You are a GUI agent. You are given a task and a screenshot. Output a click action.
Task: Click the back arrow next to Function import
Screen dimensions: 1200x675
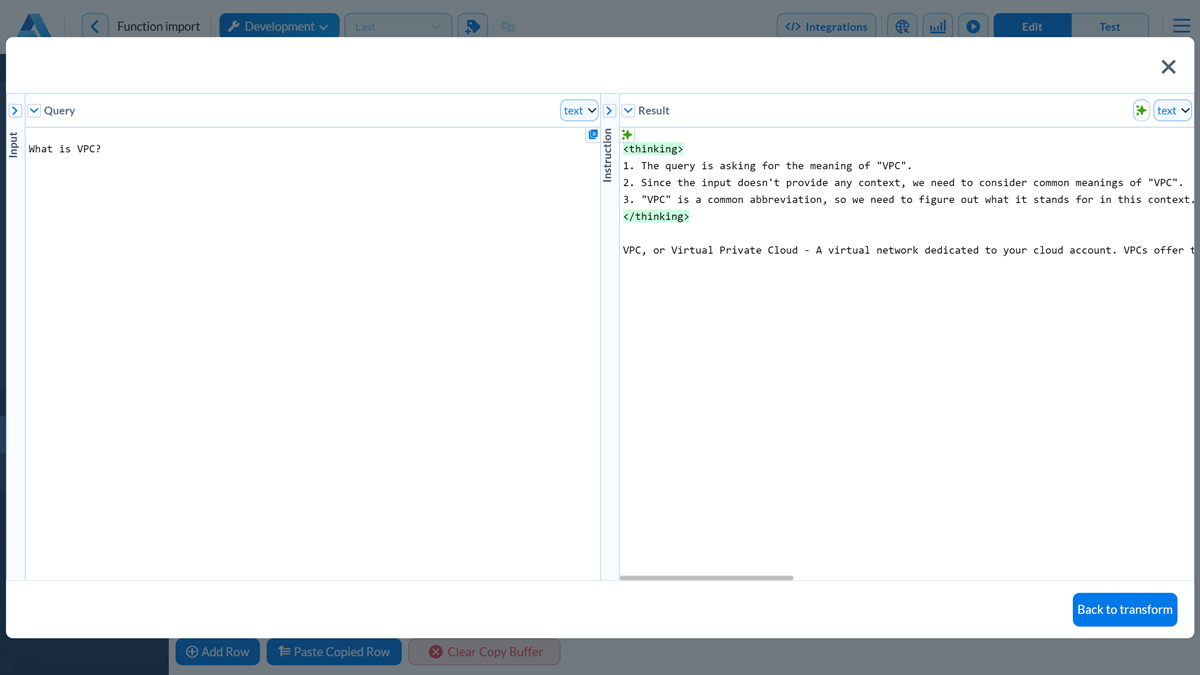95,25
